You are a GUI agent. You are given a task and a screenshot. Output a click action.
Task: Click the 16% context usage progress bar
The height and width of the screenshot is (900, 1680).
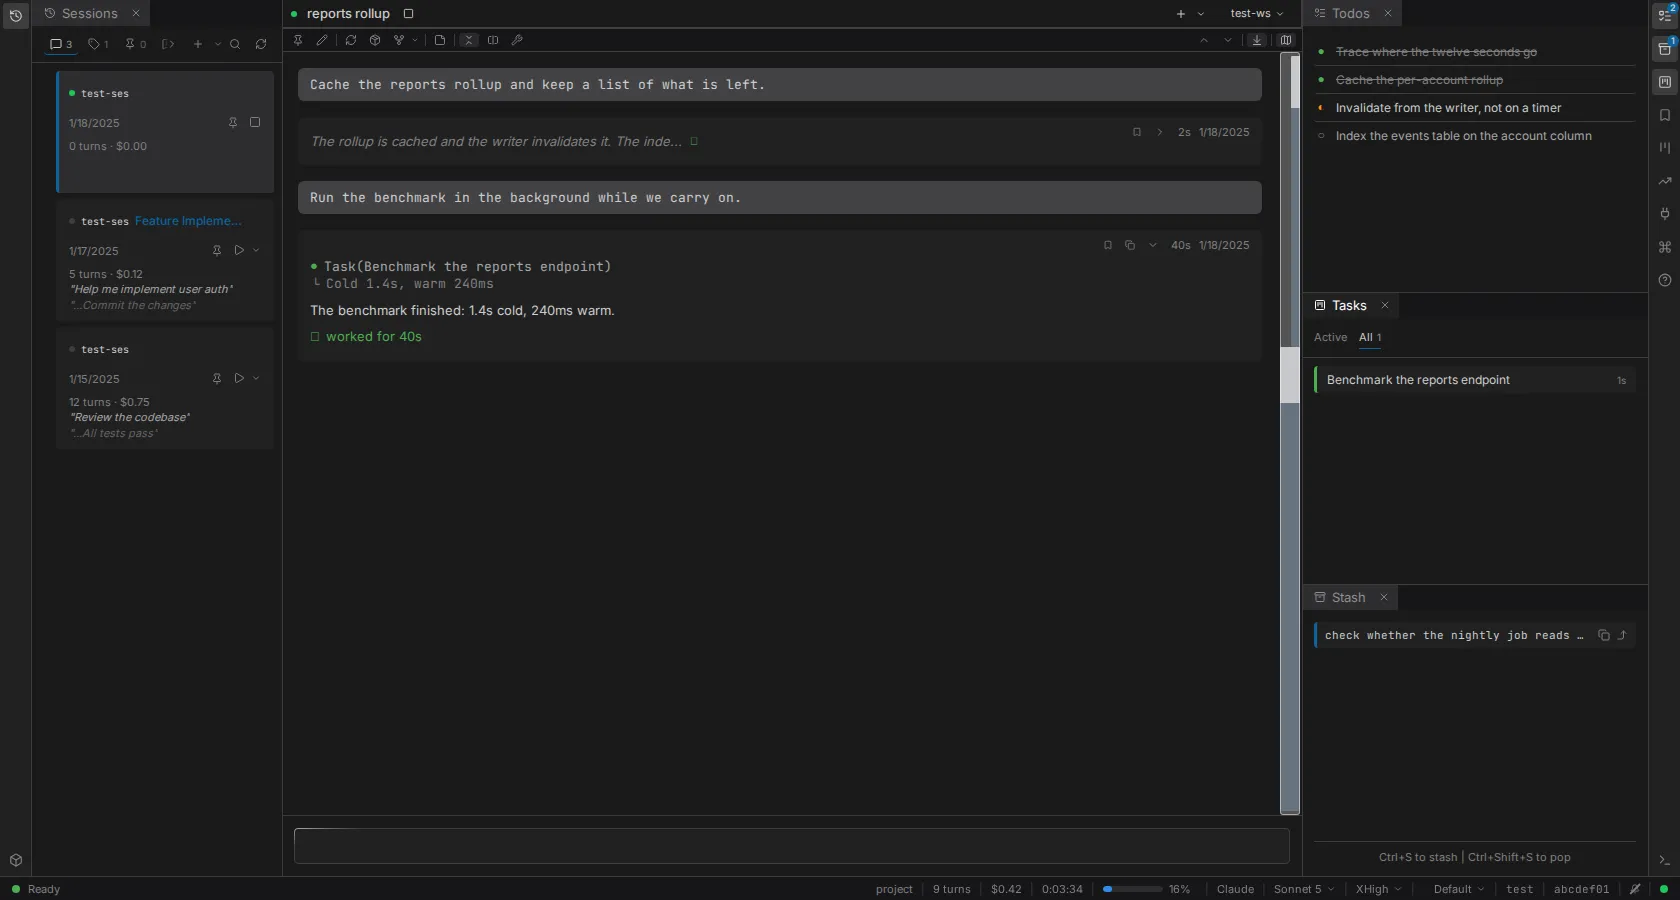(x=1132, y=889)
